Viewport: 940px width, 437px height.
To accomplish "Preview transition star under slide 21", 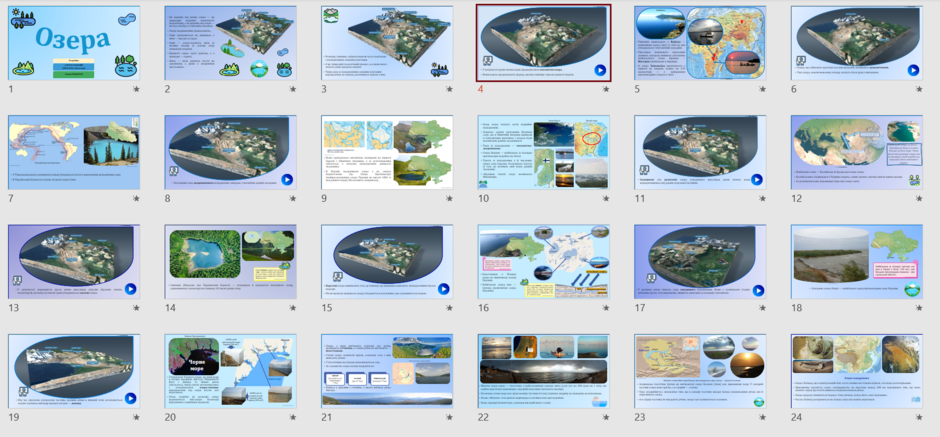I will coord(449,417).
